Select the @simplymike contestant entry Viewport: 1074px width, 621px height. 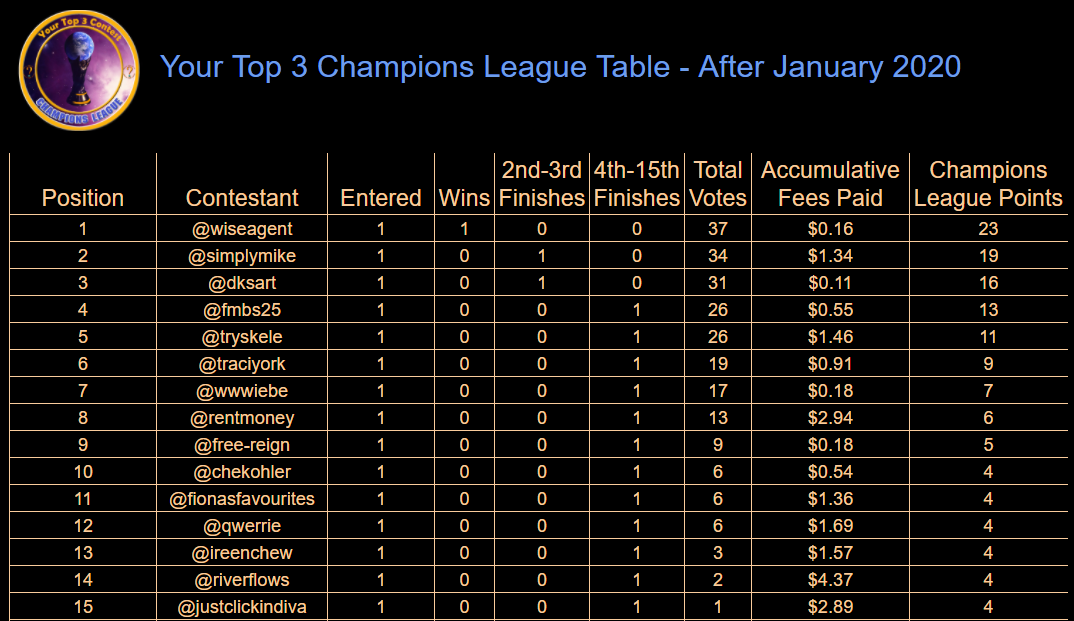click(x=242, y=256)
